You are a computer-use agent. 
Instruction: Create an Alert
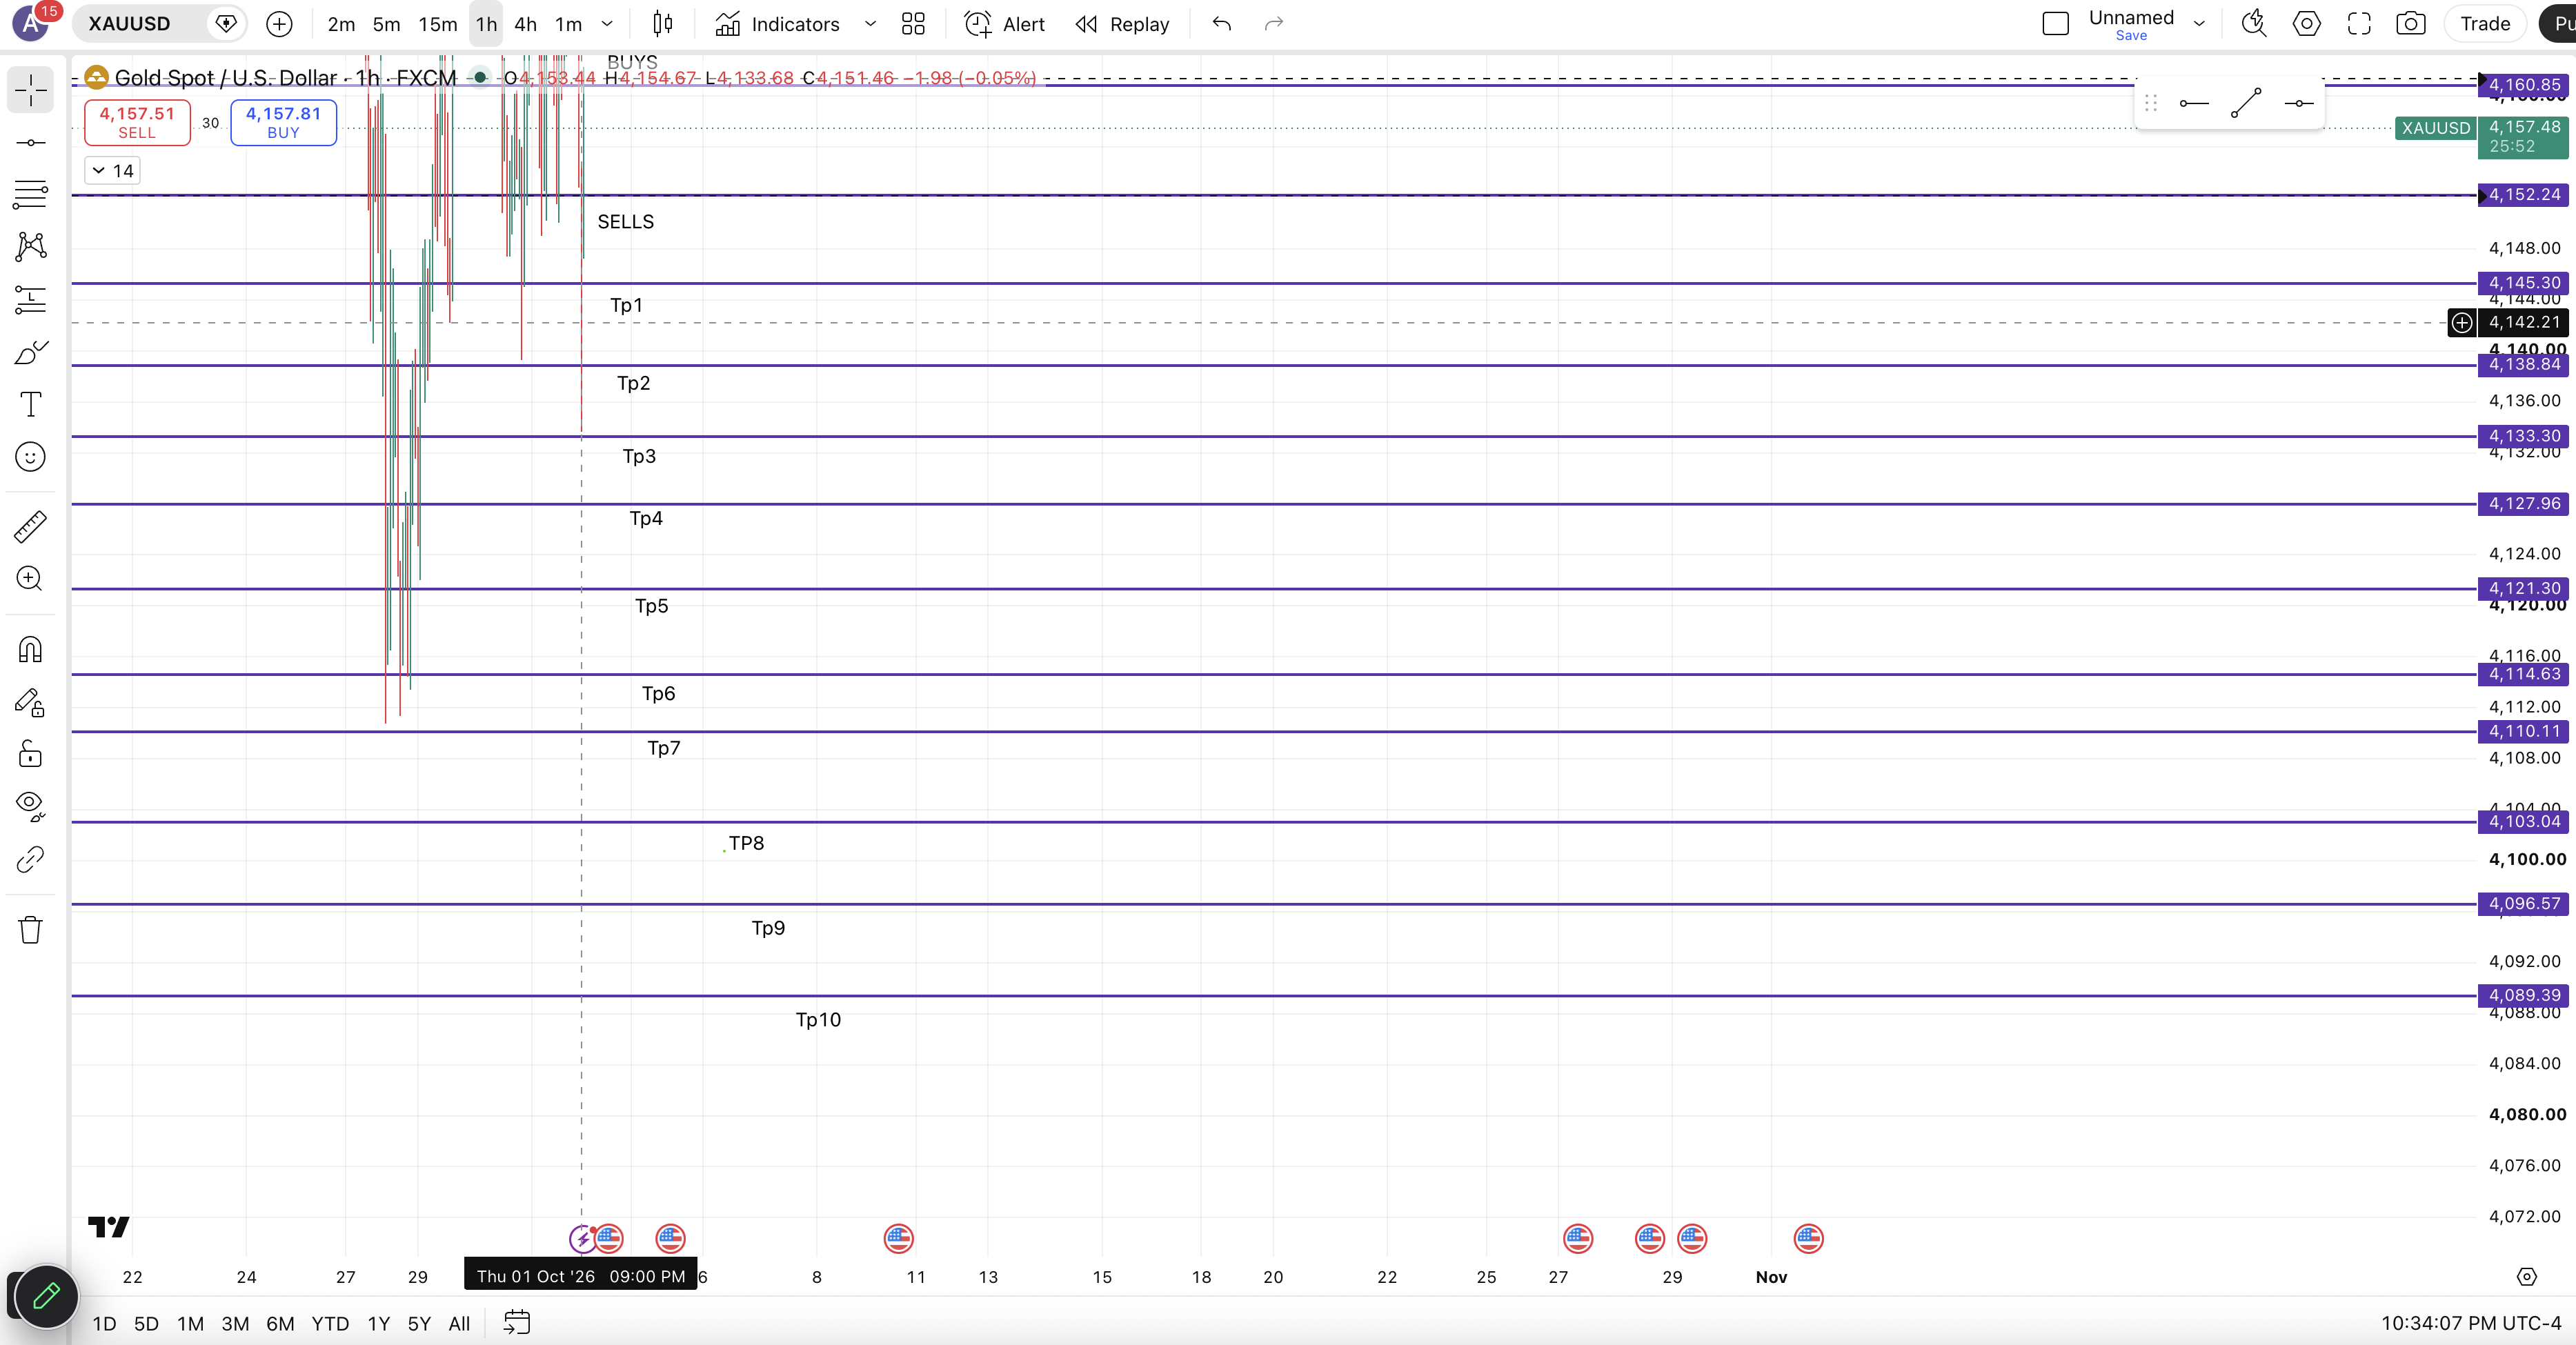(x=1004, y=24)
